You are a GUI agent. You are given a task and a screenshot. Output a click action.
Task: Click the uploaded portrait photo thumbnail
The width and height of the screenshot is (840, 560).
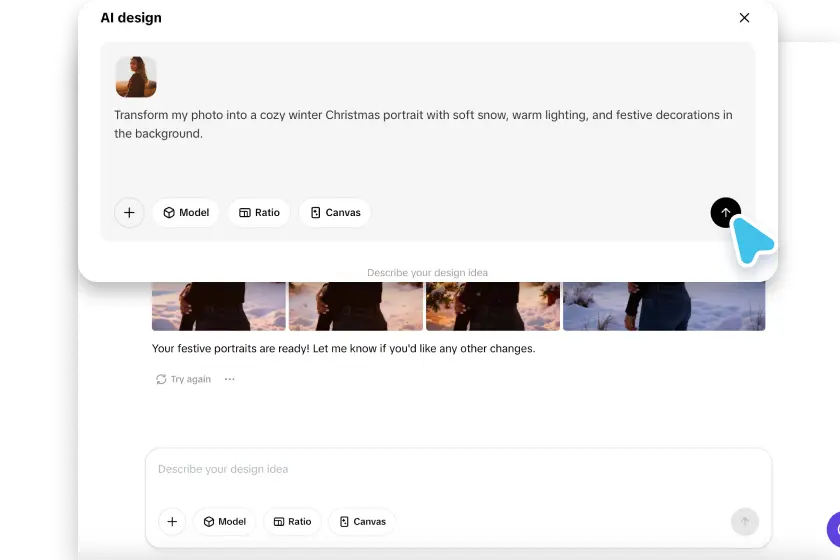136,77
